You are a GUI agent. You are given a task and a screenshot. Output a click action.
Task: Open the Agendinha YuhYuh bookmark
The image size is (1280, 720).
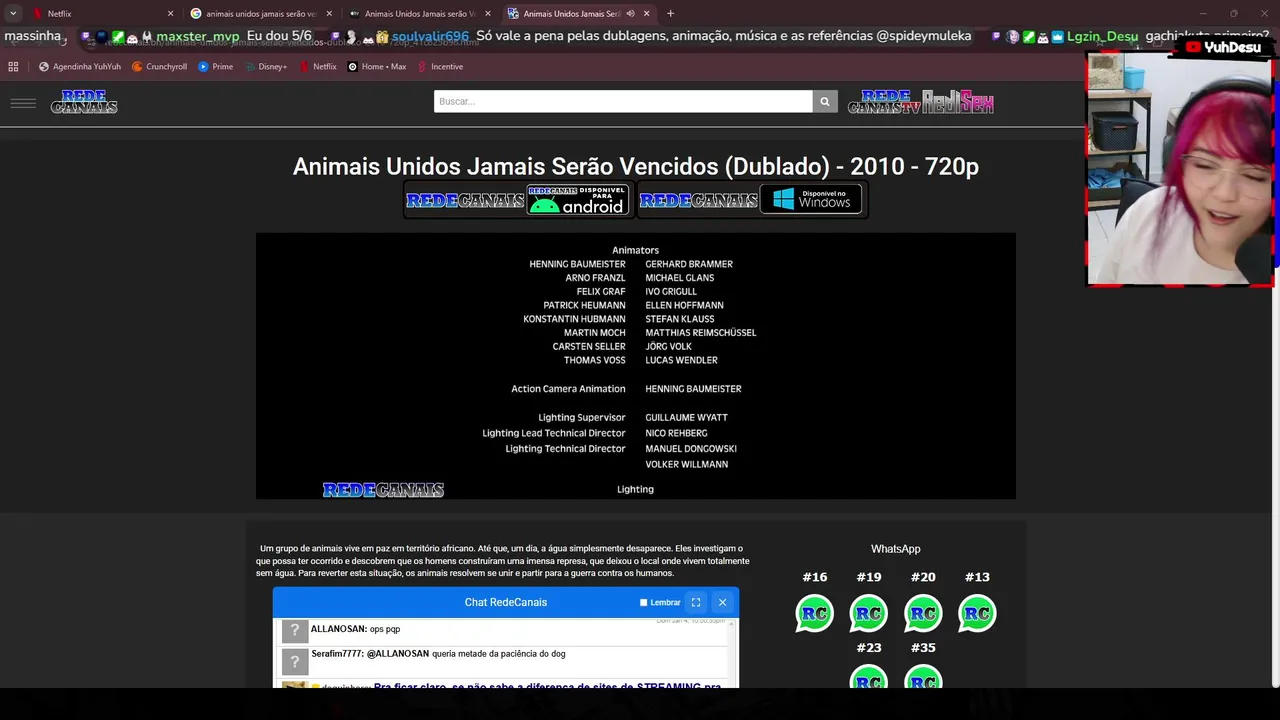80,67
